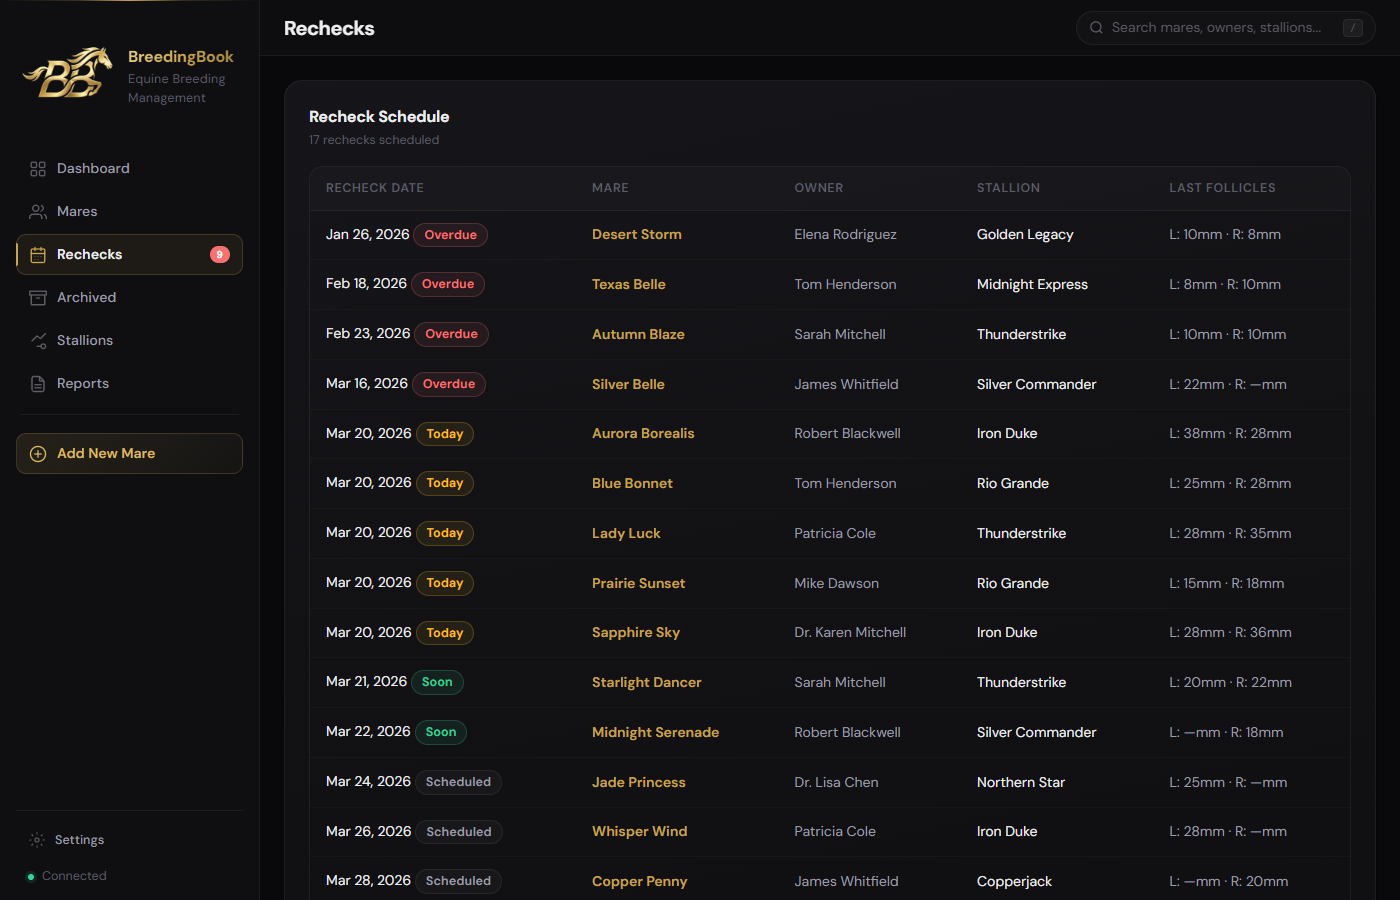Open the Whisper Wind mare record
1400x900 pixels.
[x=640, y=832]
